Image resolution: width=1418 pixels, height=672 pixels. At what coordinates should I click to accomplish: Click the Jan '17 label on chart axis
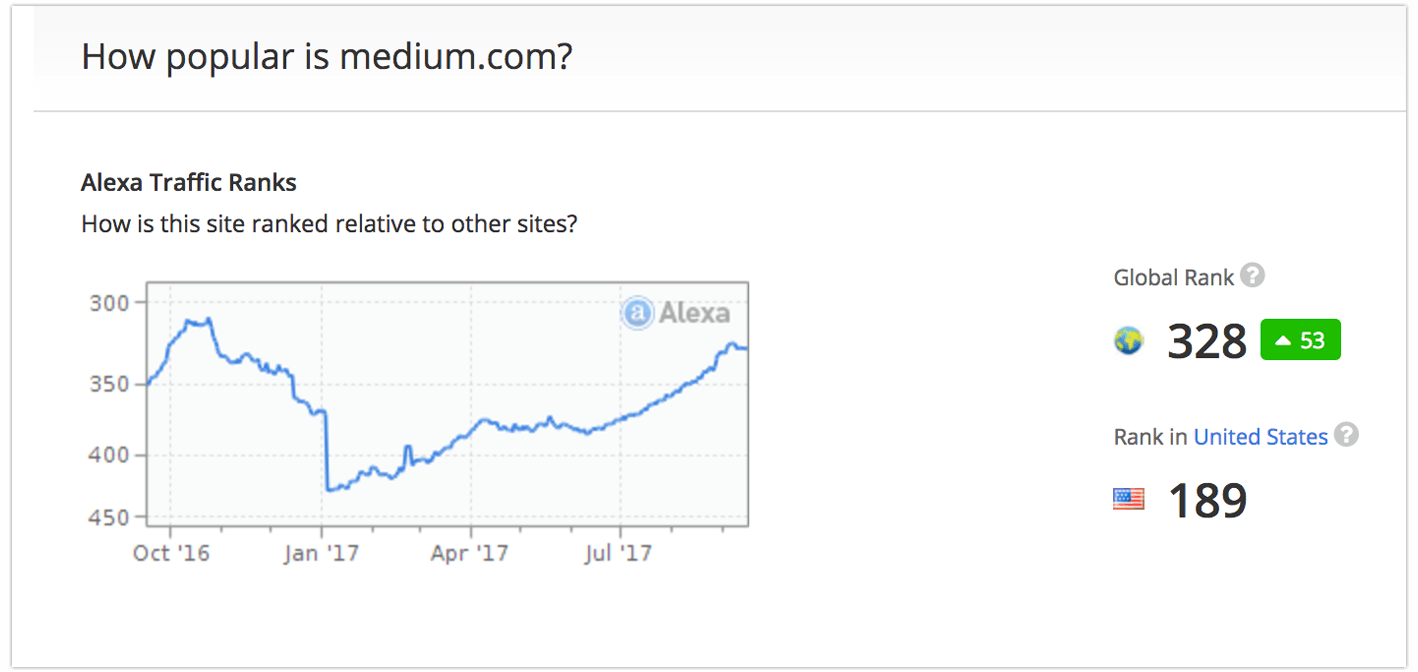(x=321, y=553)
